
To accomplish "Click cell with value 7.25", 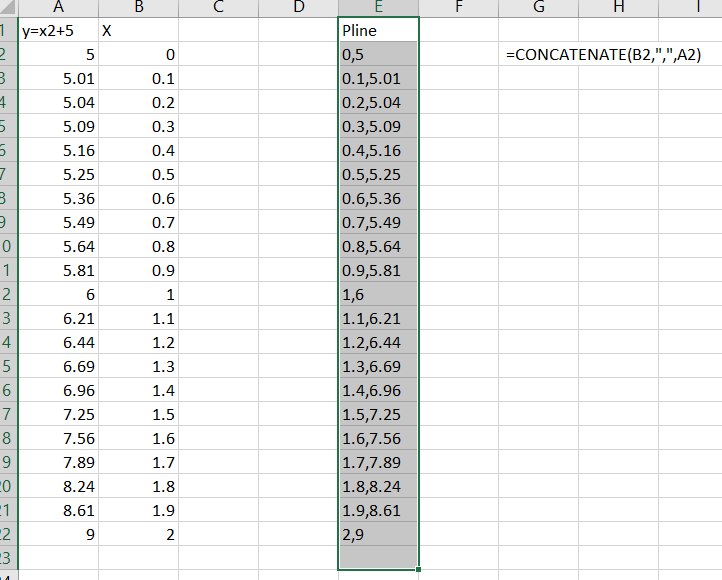I will 58,414.
